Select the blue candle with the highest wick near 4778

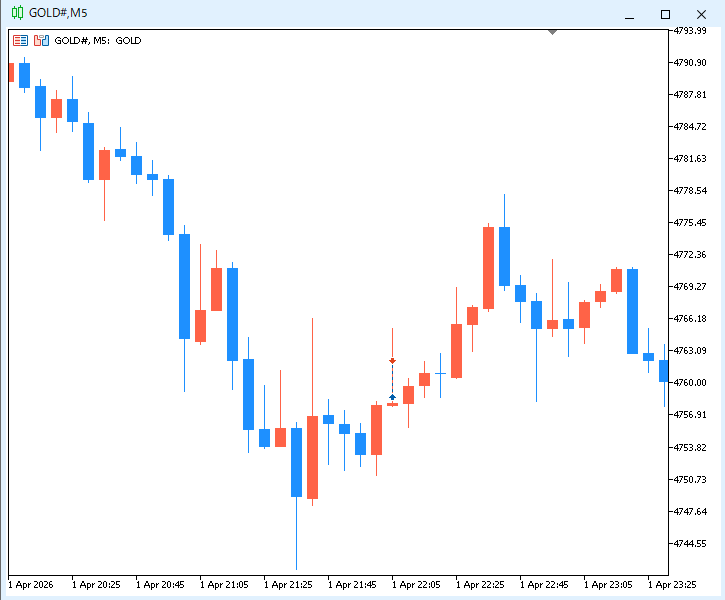[x=505, y=256]
